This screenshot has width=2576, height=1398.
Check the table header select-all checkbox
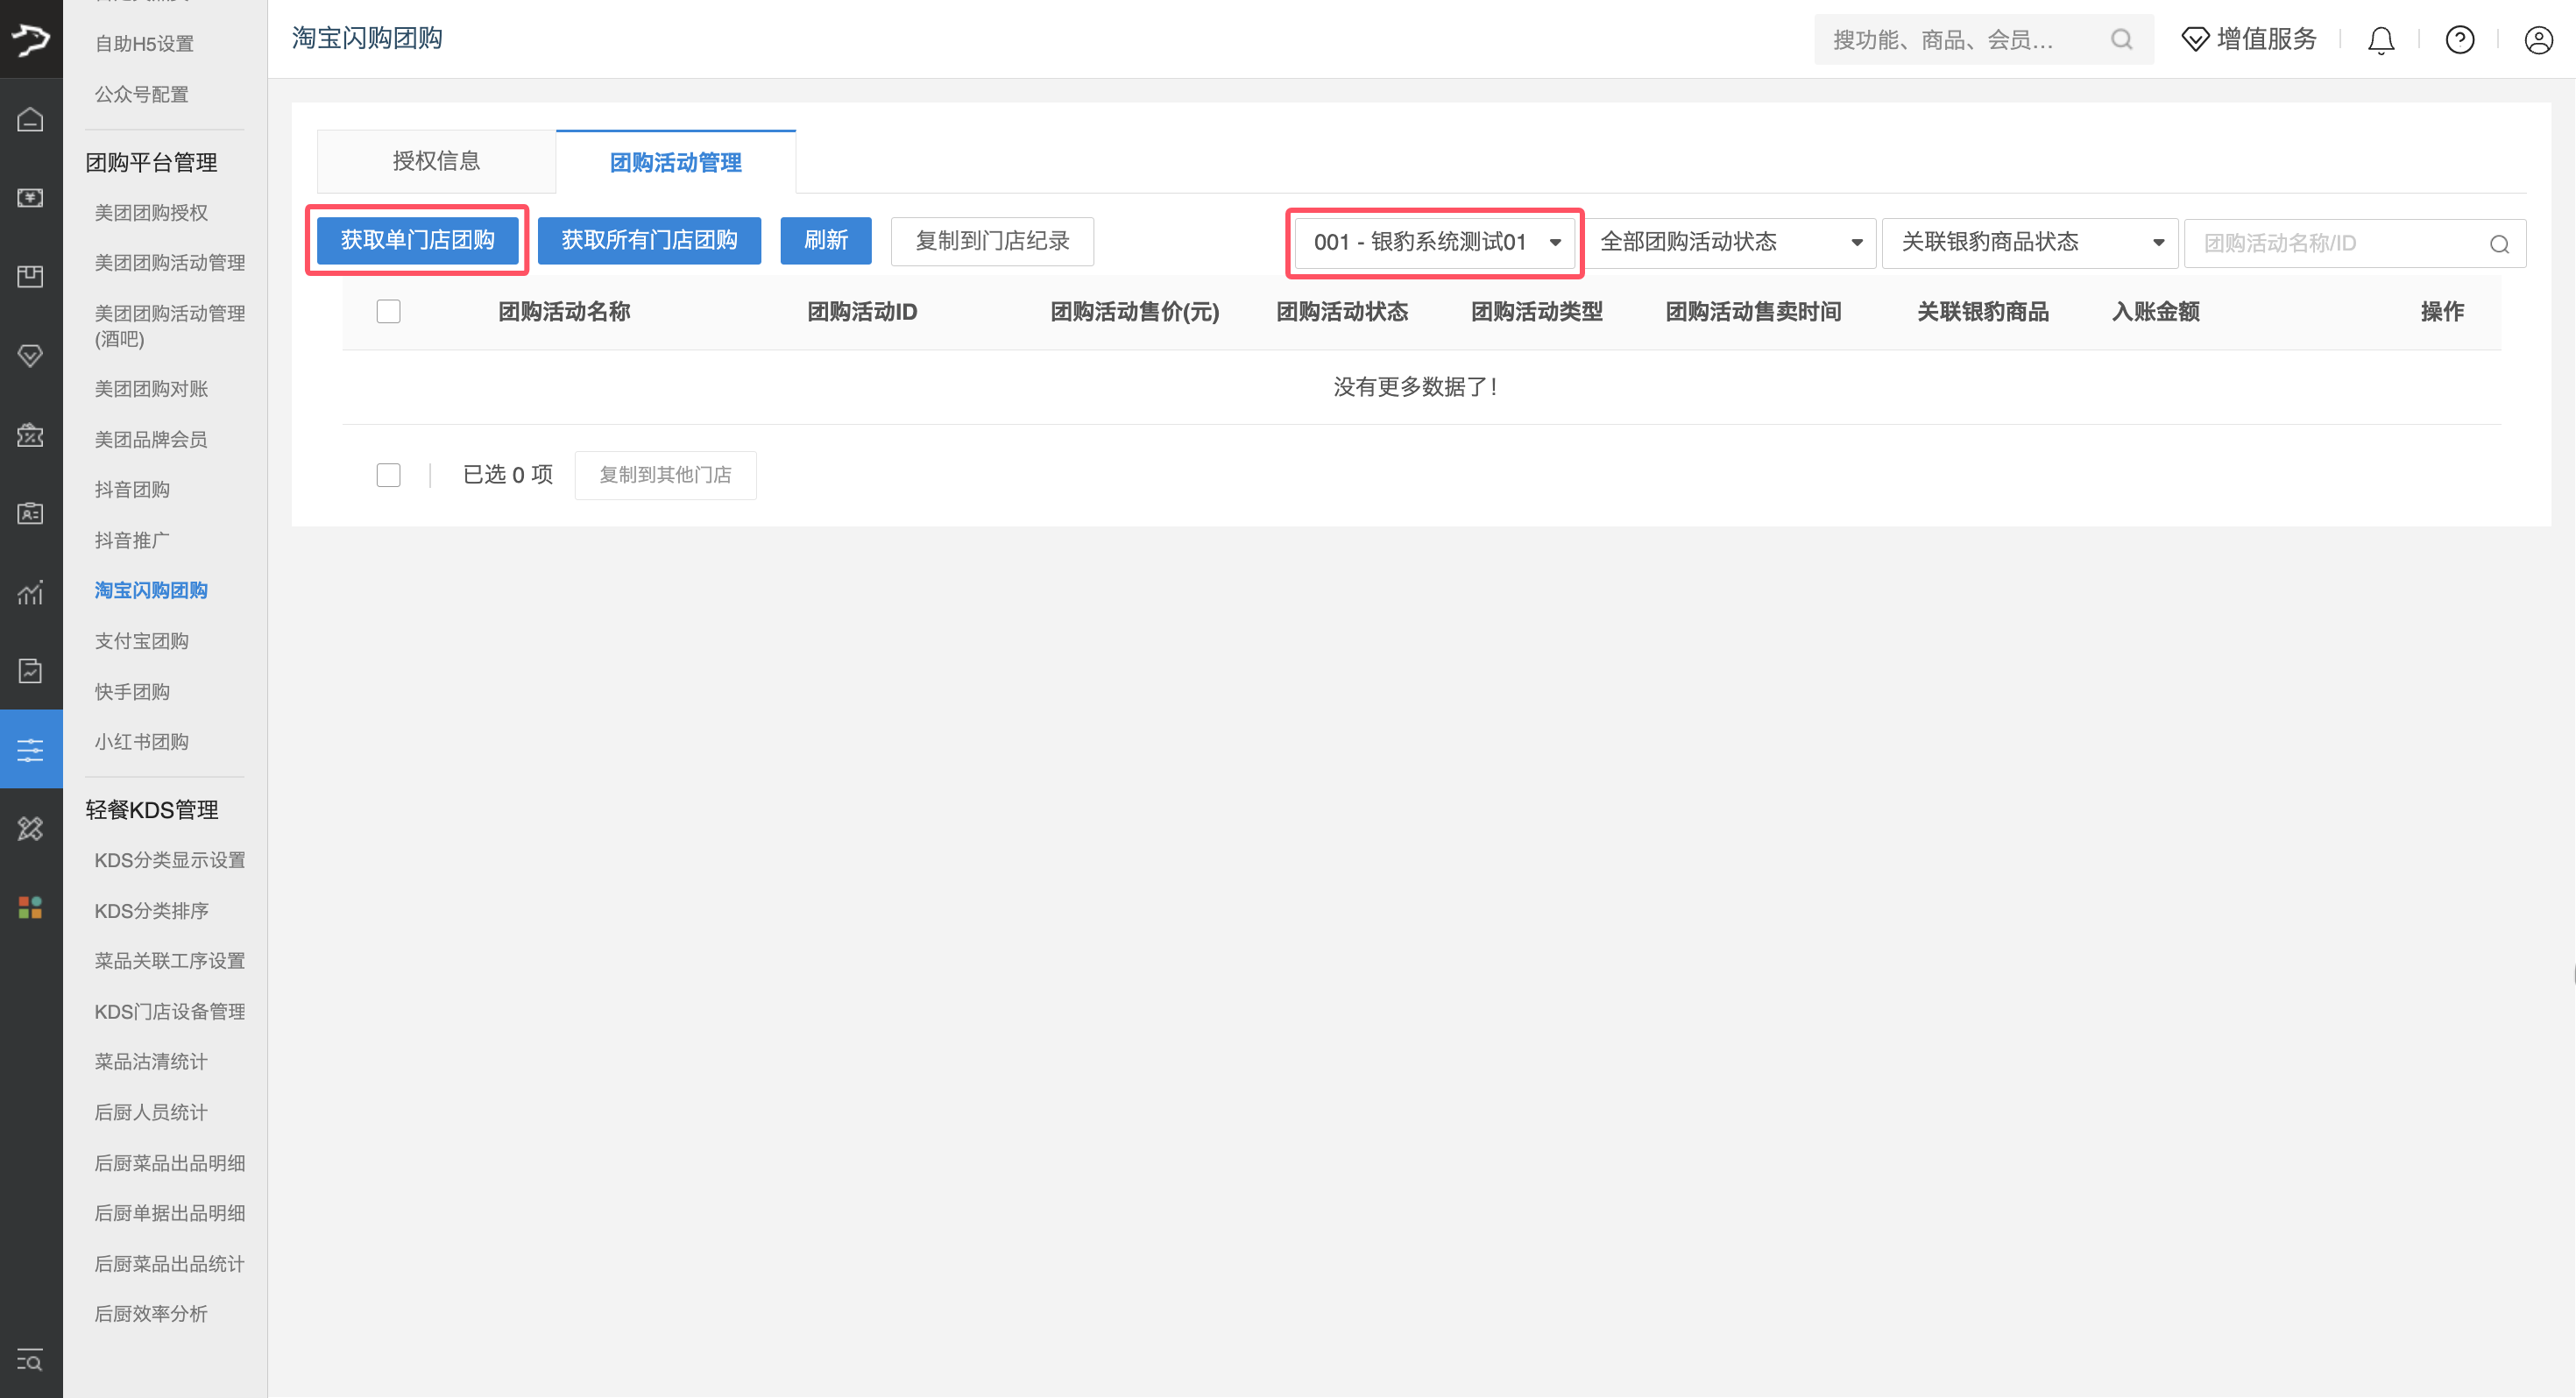[x=388, y=311]
